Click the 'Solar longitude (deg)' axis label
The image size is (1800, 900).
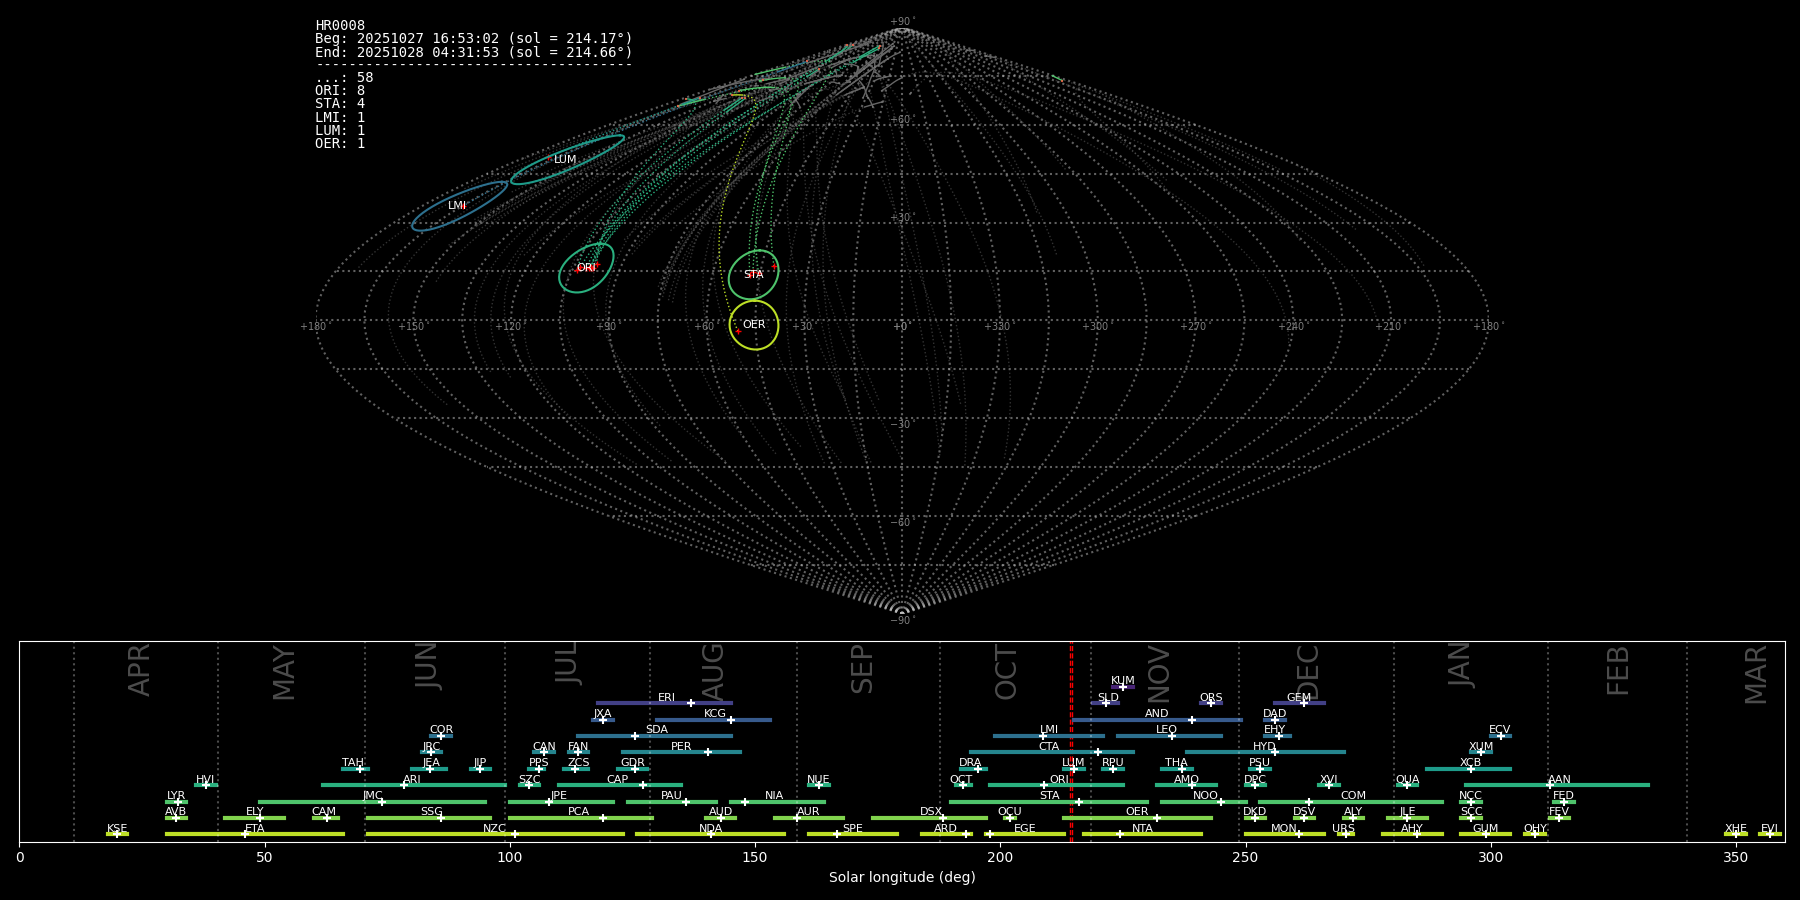(901, 878)
